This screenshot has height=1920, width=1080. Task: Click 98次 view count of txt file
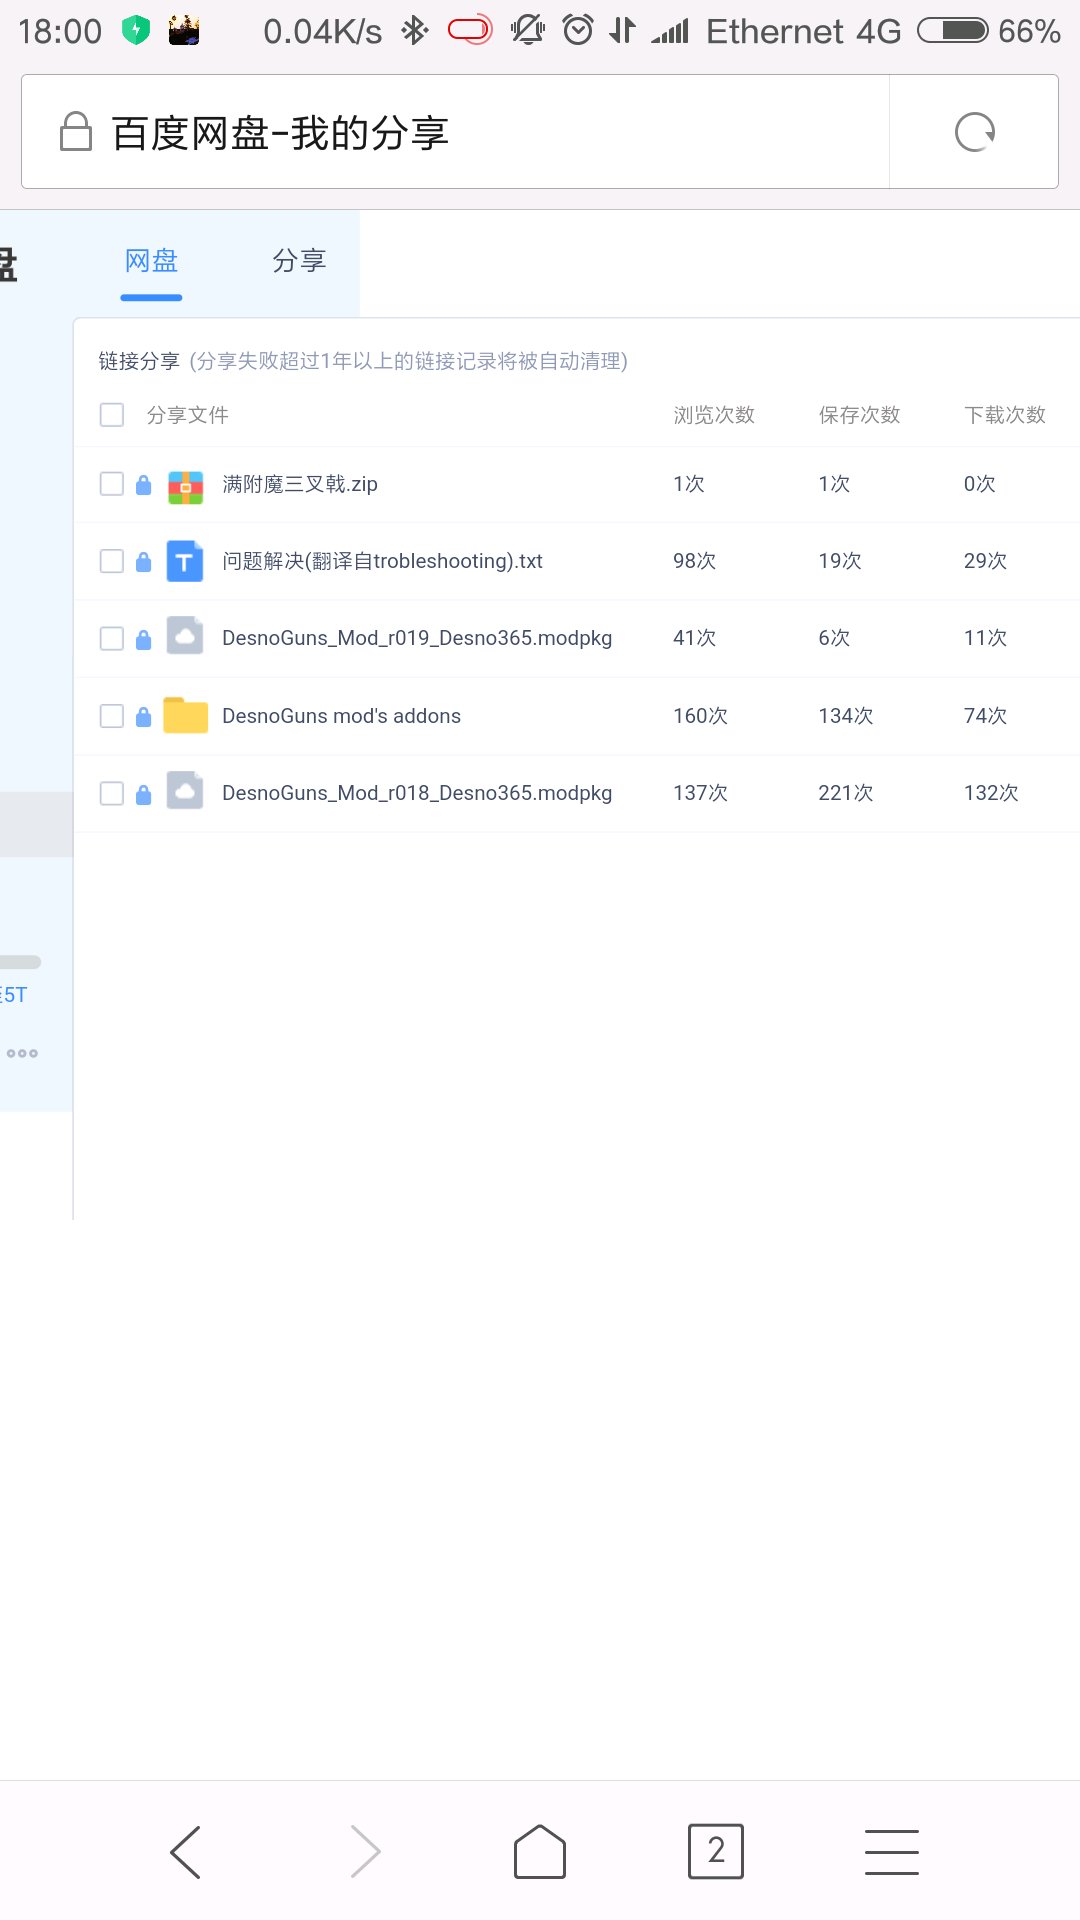[694, 561]
